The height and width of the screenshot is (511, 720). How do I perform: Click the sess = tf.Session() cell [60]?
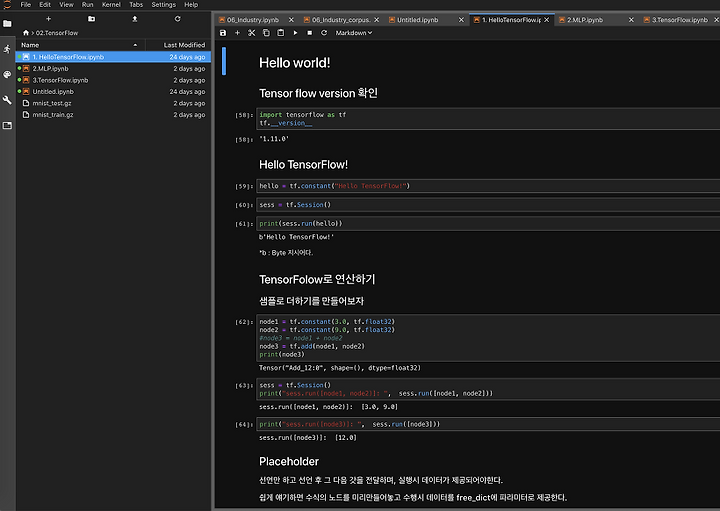coord(488,205)
